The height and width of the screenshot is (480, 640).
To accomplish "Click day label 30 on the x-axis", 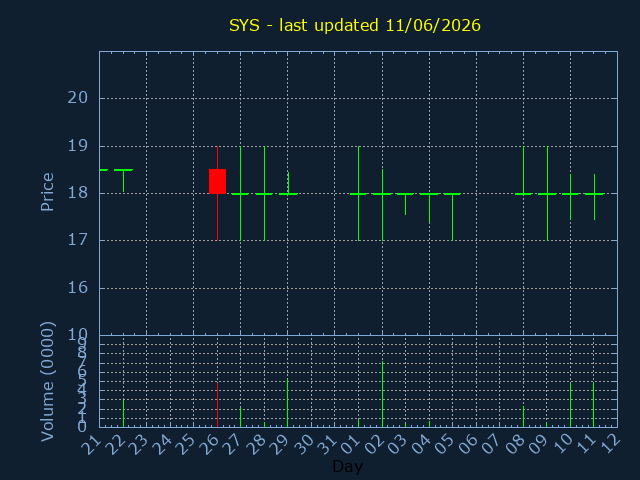I will click(304, 444).
